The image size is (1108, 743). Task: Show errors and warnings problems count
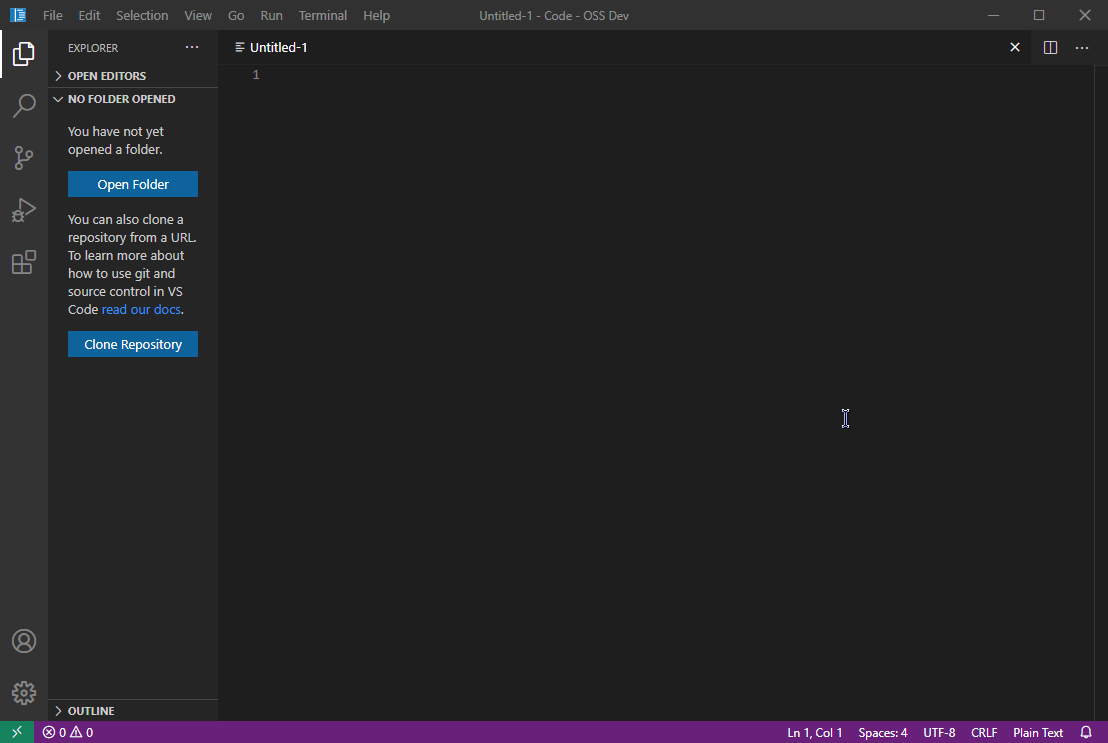coord(68,732)
